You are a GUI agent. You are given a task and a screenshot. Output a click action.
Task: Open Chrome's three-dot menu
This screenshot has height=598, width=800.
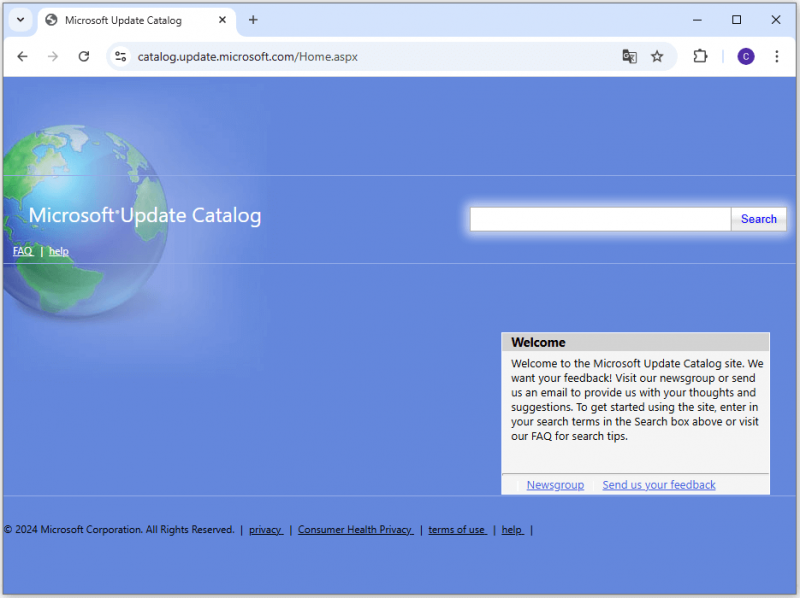(777, 56)
